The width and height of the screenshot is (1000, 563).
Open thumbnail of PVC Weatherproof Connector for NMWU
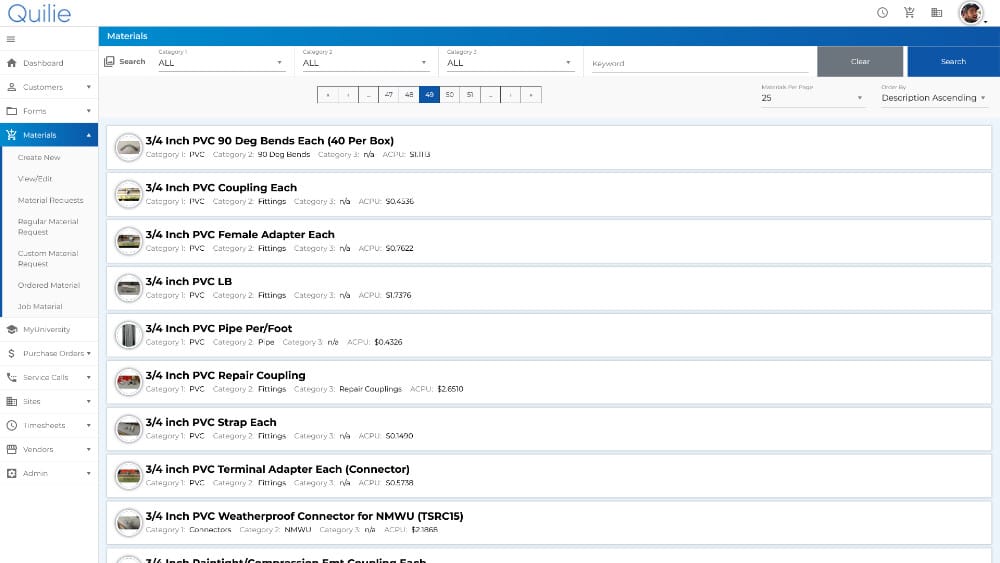pos(128,523)
